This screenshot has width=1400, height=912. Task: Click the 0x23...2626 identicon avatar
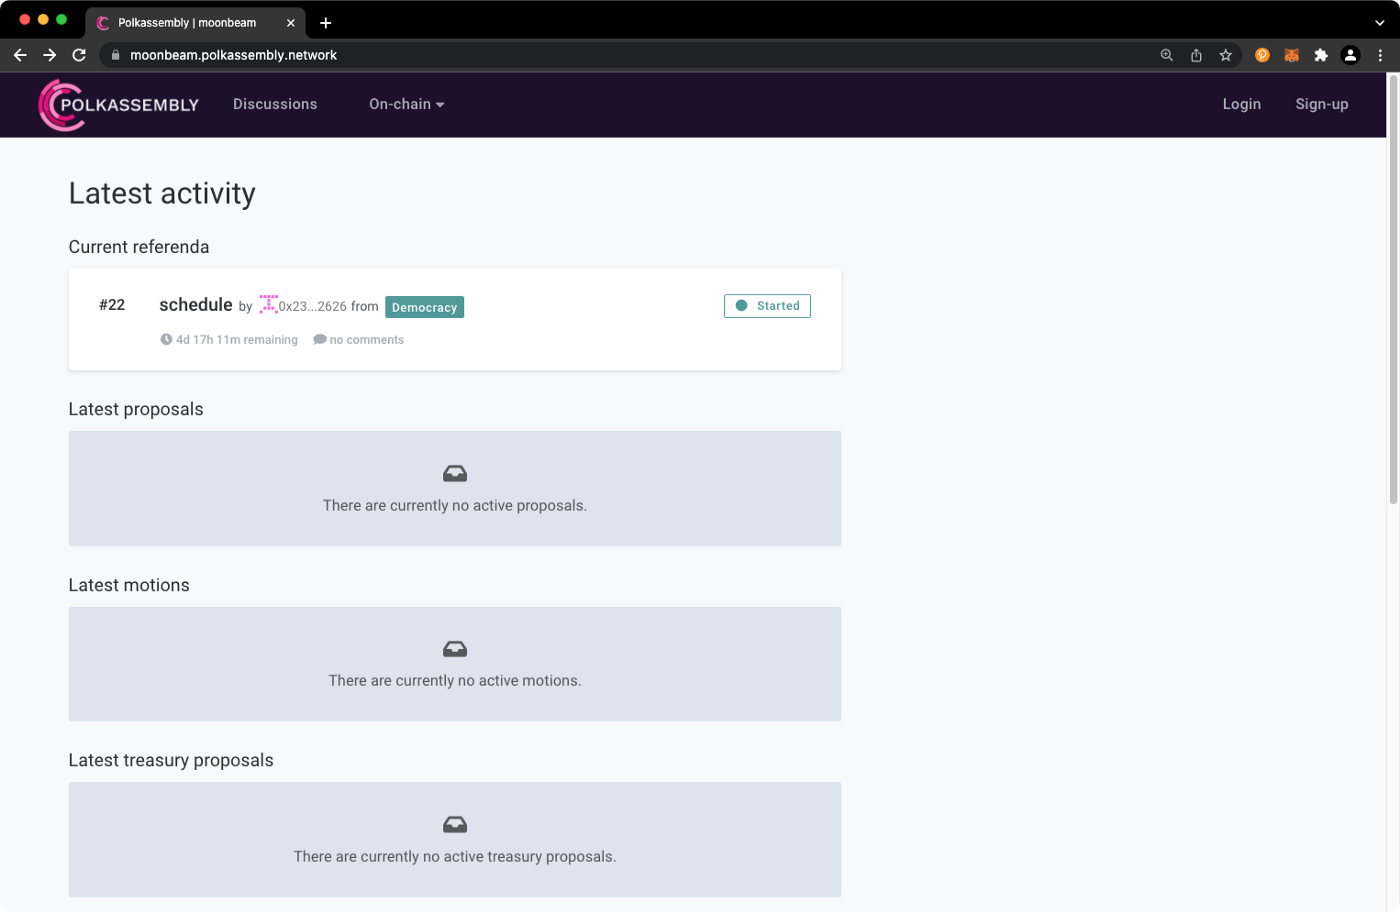[268, 304]
